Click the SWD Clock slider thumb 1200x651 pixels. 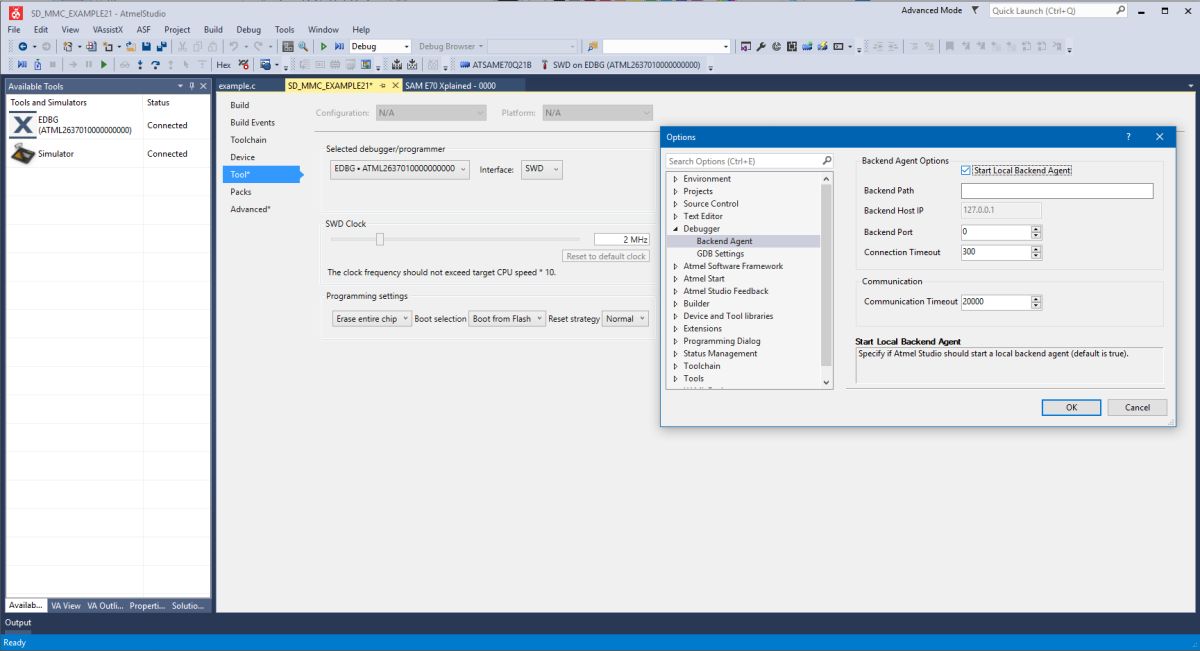(x=380, y=239)
